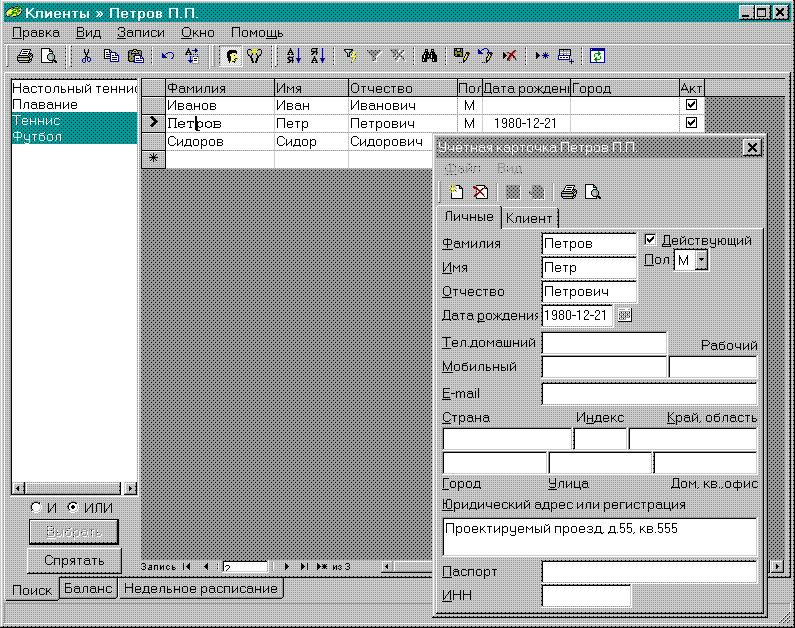Click the Cut scissors icon
795x628 pixels.
click(x=86, y=56)
